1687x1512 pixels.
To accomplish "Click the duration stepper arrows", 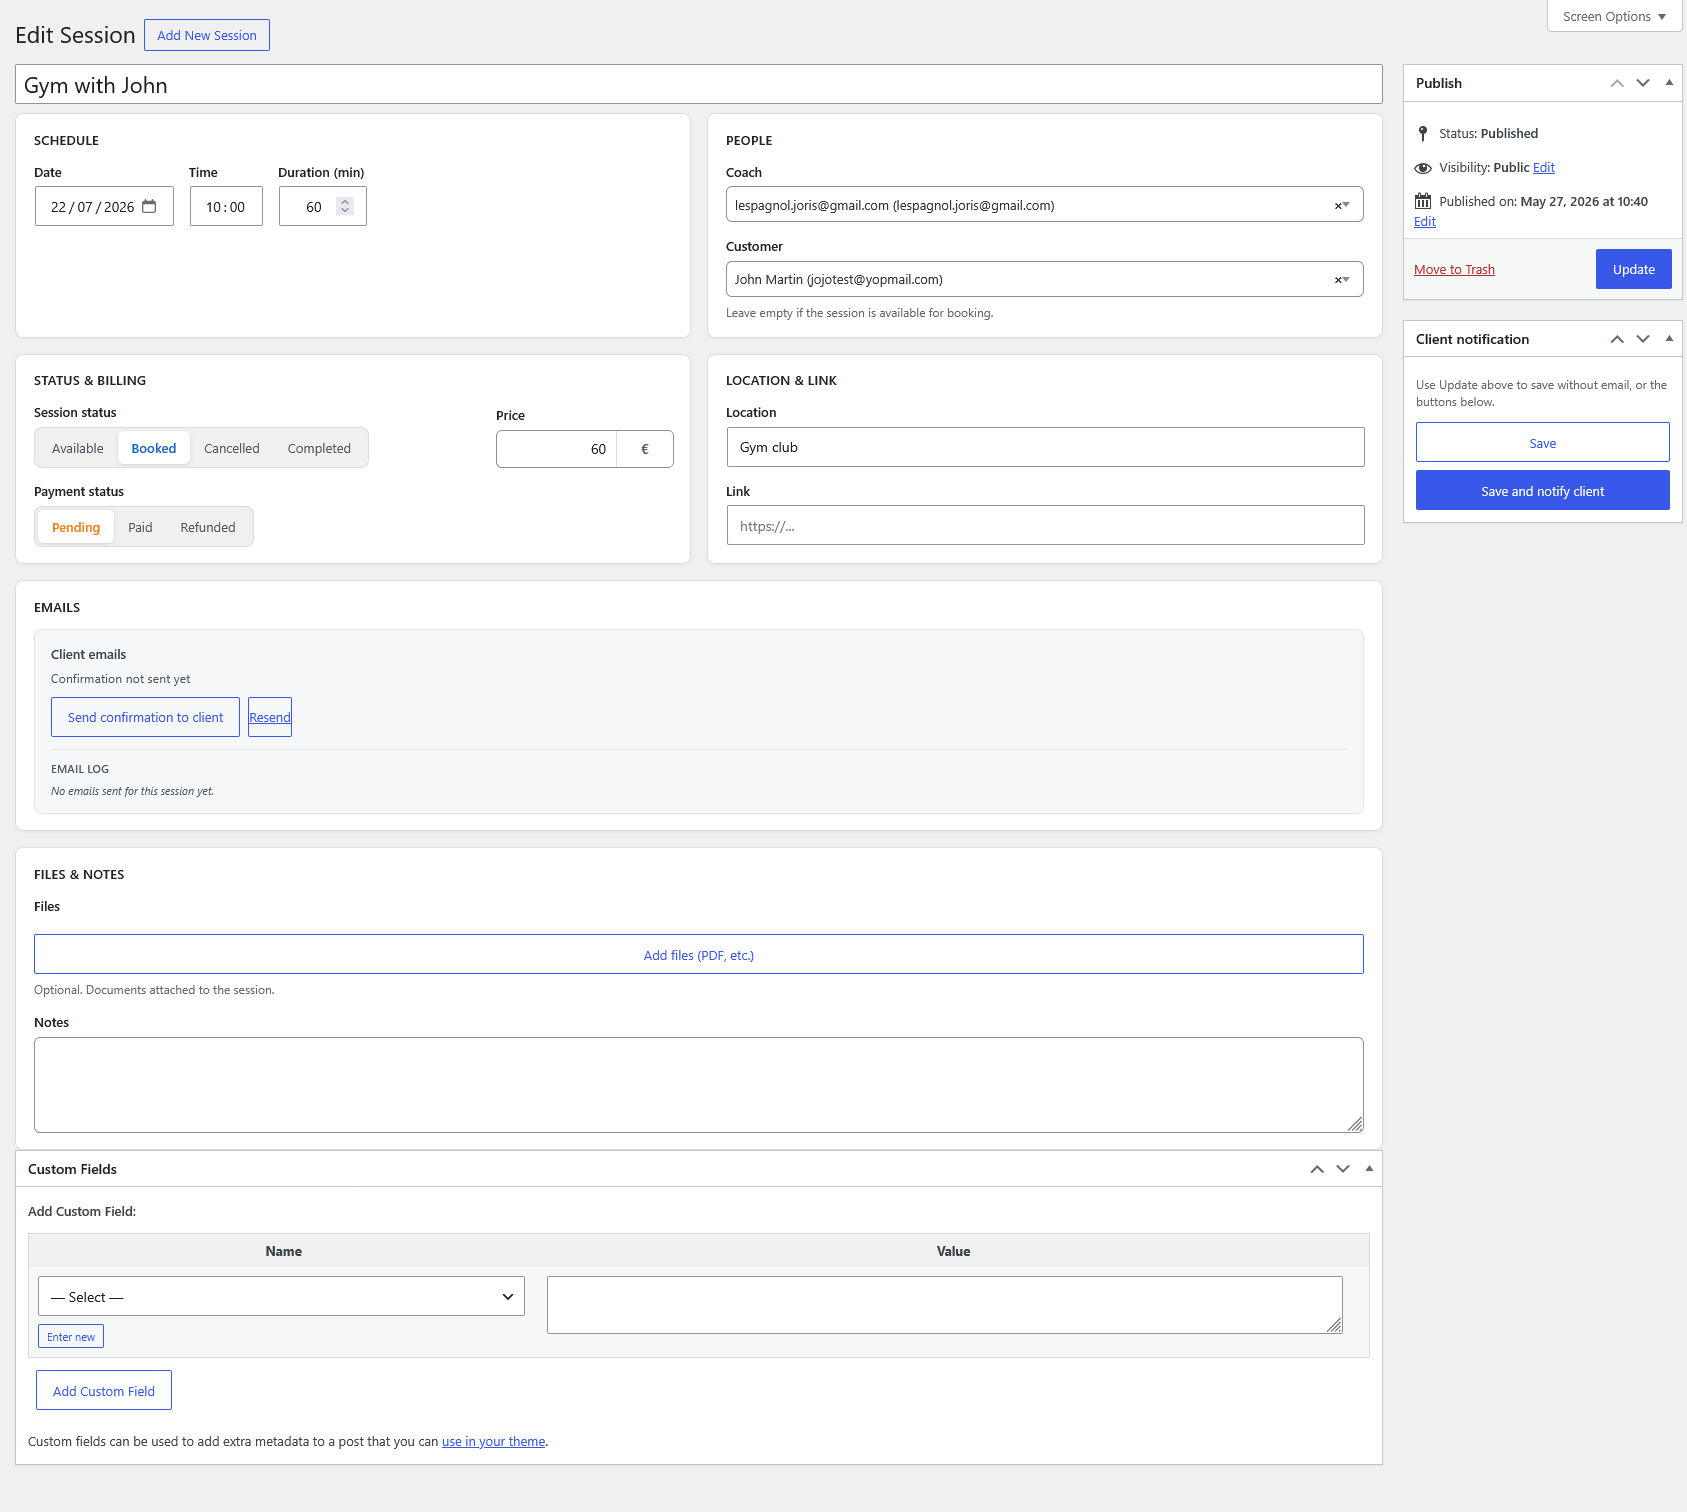I will [345, 206].
